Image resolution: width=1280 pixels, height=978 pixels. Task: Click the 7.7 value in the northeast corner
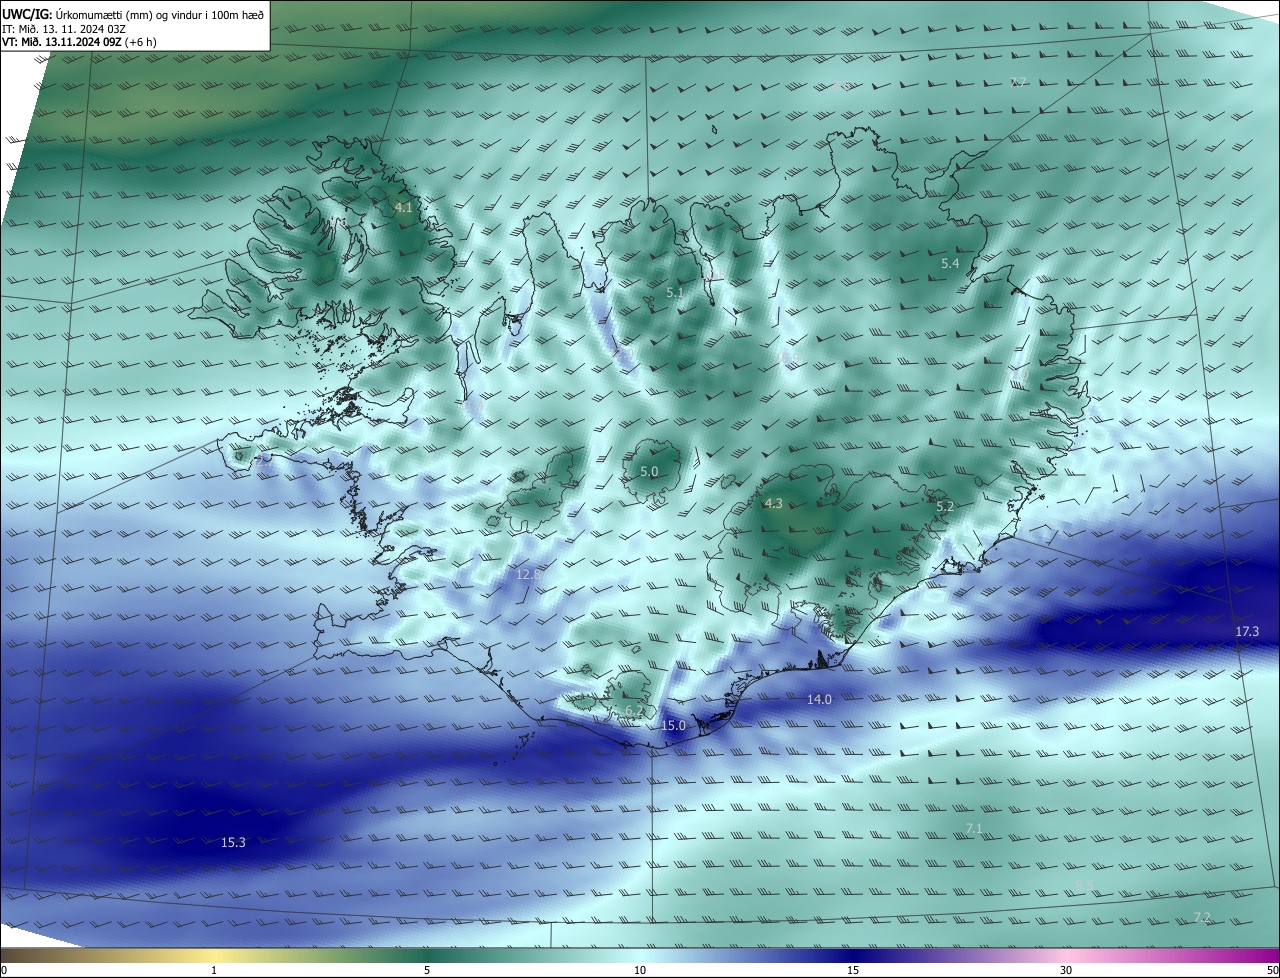point(1018,82)
